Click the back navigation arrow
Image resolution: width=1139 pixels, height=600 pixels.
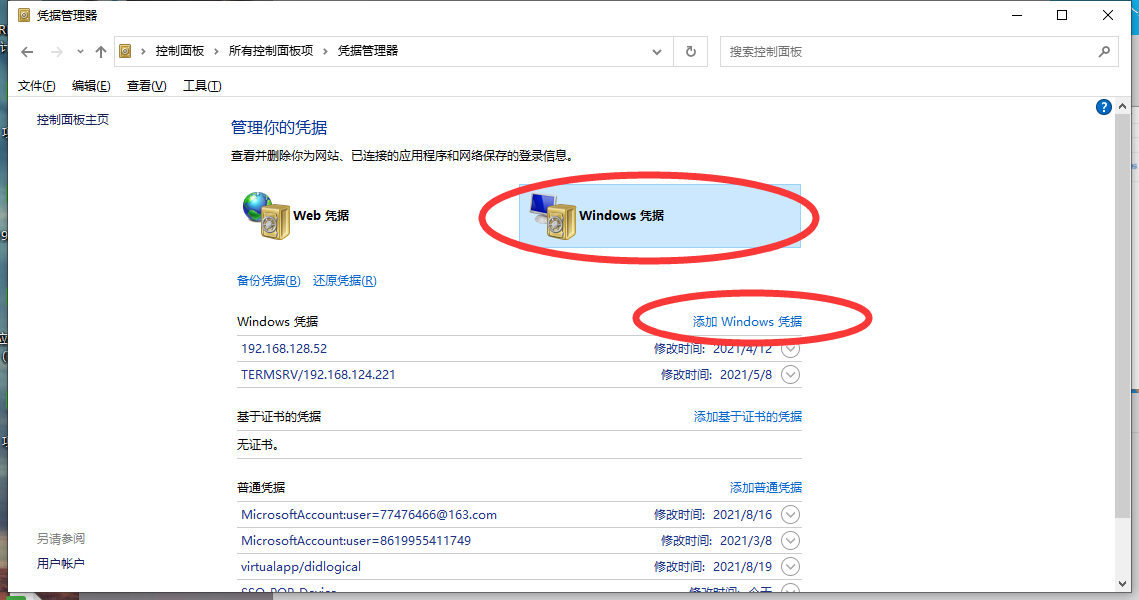click(26, 51)
